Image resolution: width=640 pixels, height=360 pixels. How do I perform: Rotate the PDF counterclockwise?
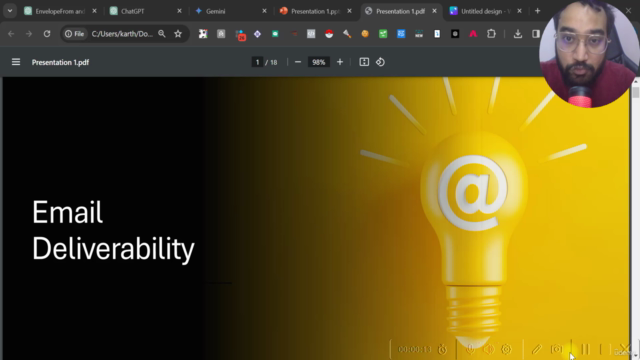[x=380, y=62]
